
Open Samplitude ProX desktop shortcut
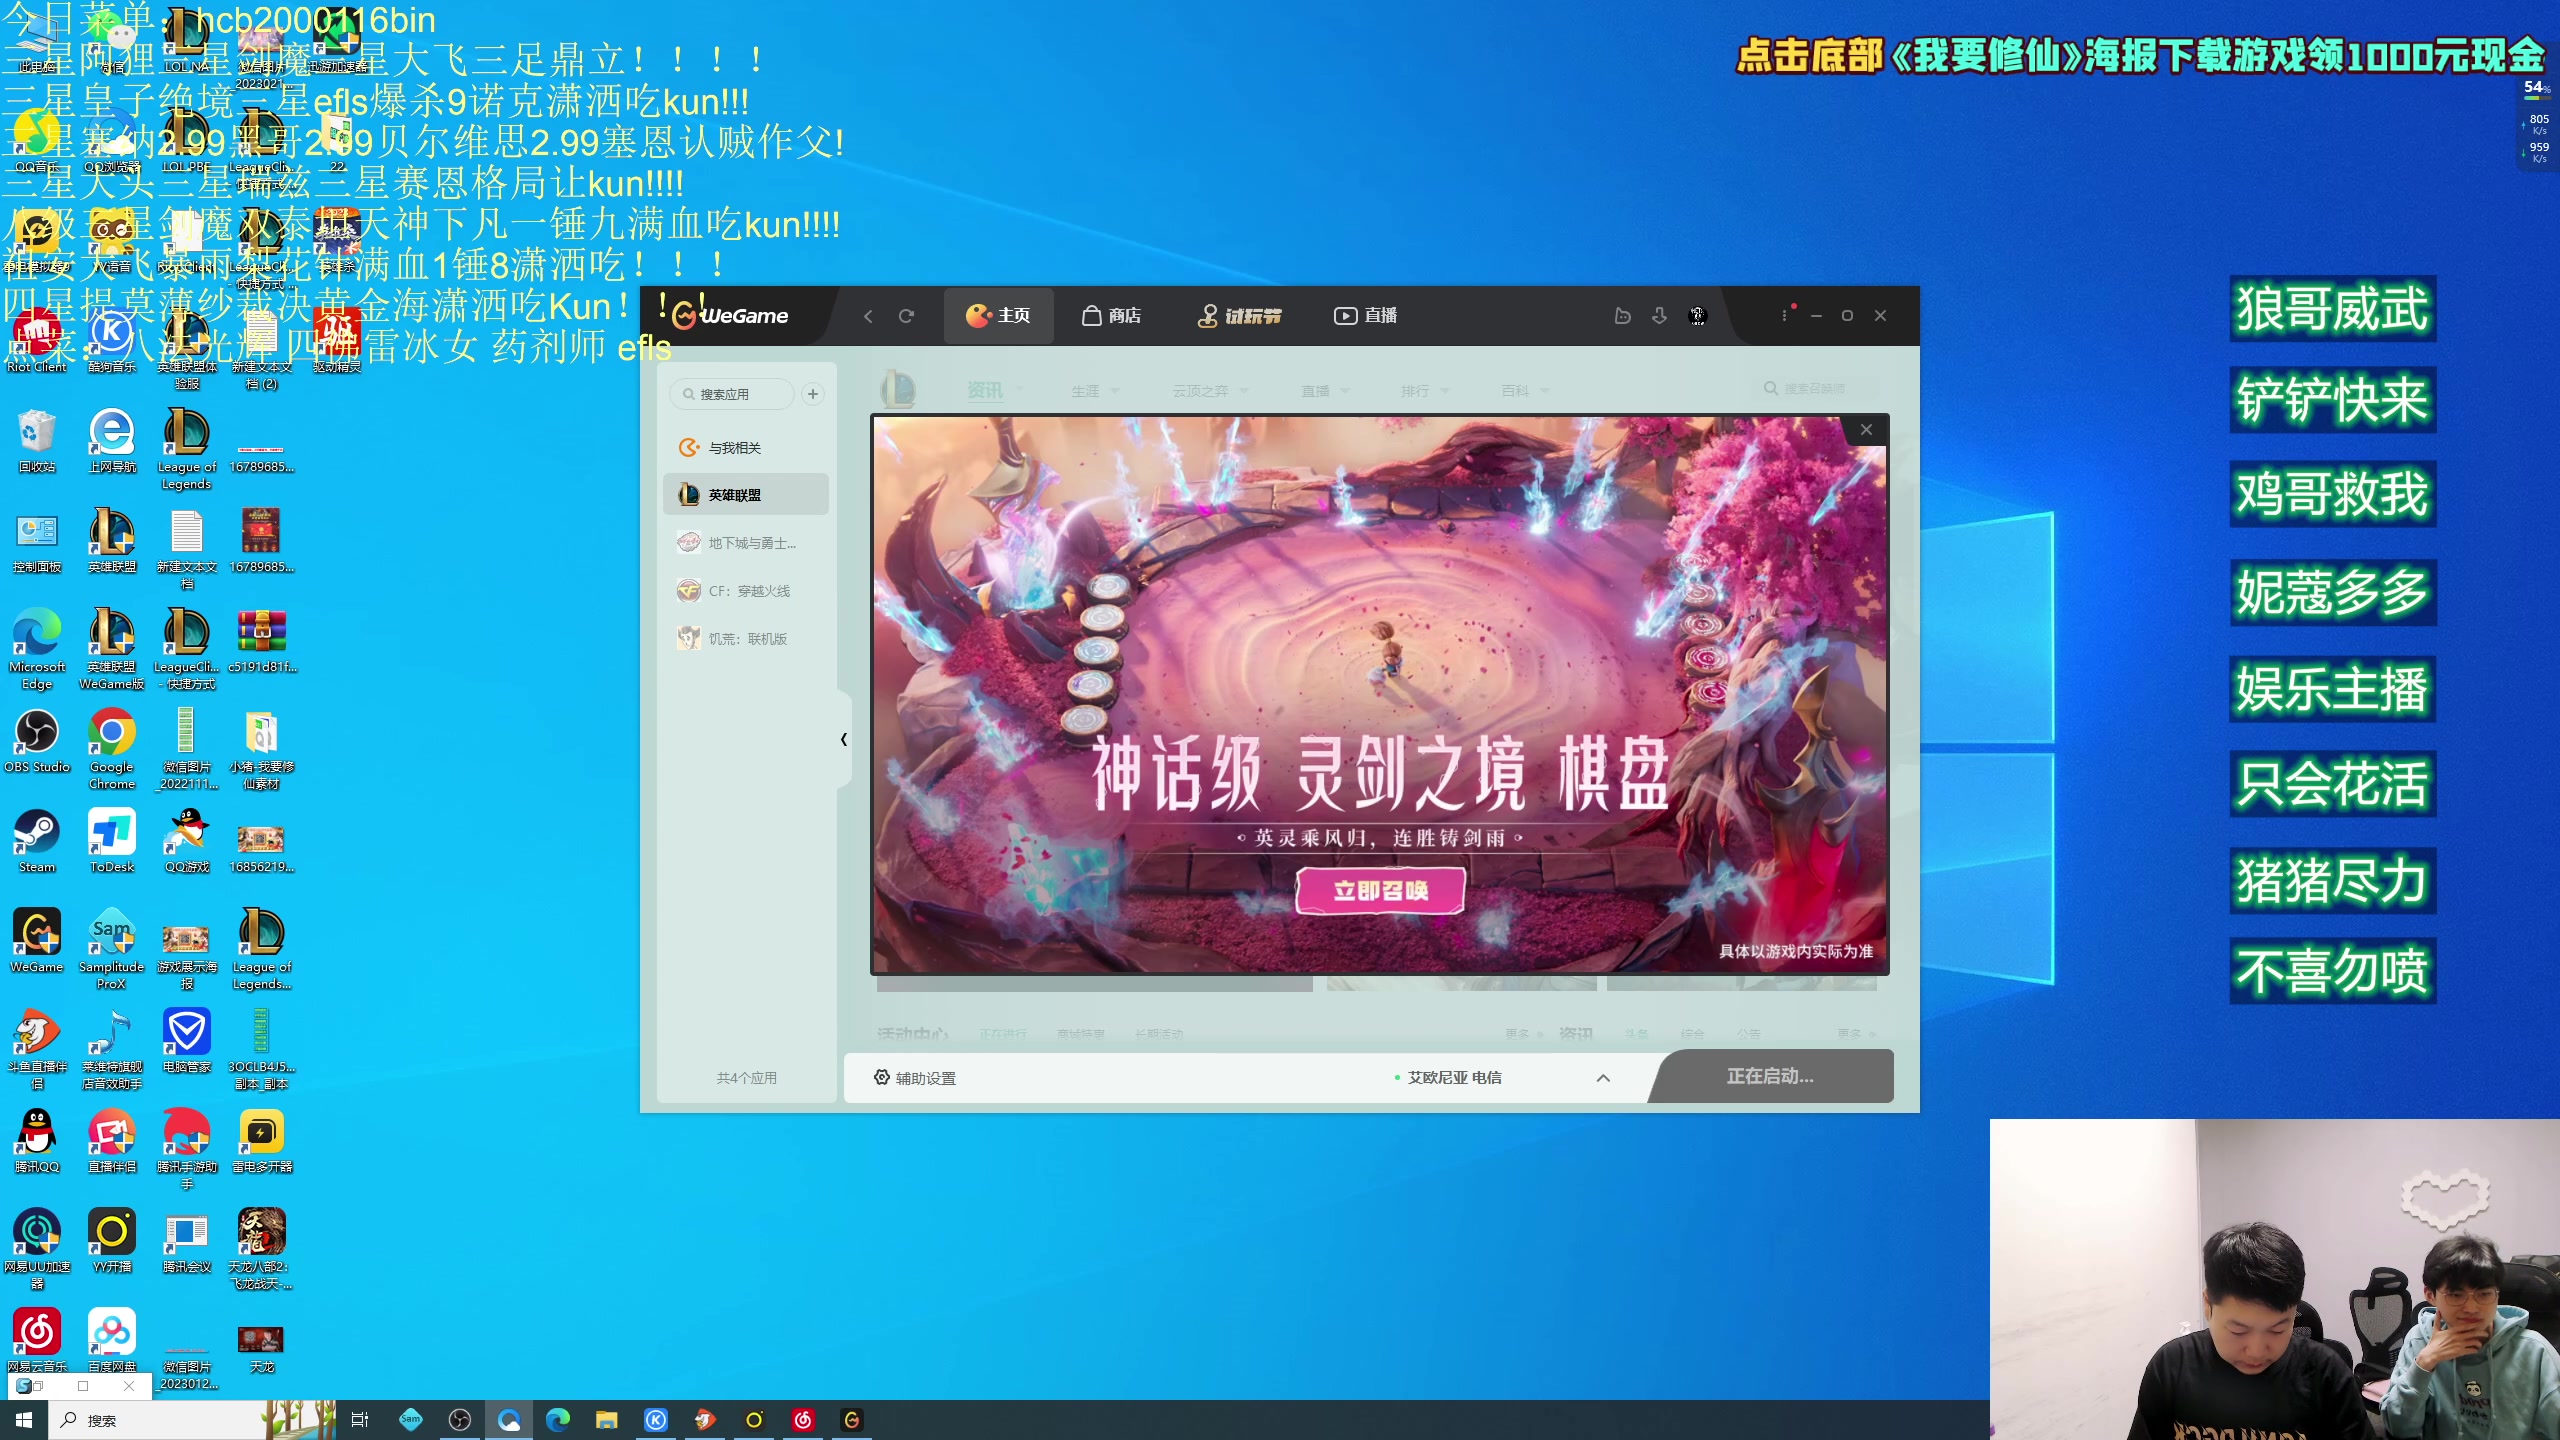click(x=112, y=950)
